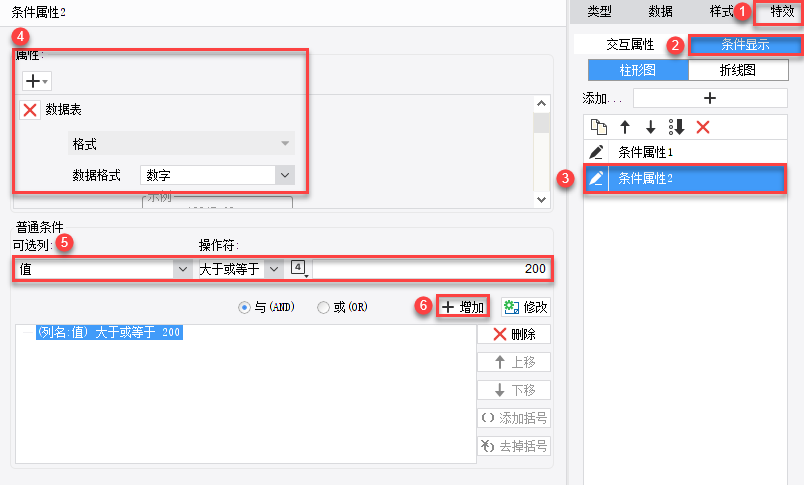The width and height of the screenshot is (804, 485).
Task: Select condition row (列名:值) 大于或等于 200
Action: point(109,332)
